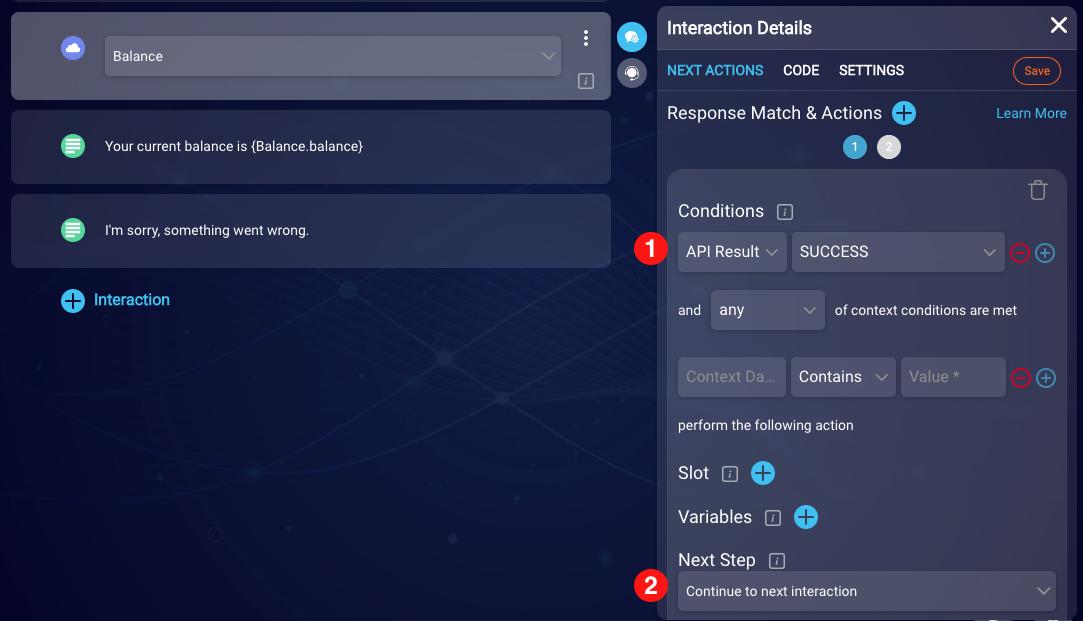Open the three-dot menu on the Balance block
The image size is (1083, 621).
tap(586, 37)
